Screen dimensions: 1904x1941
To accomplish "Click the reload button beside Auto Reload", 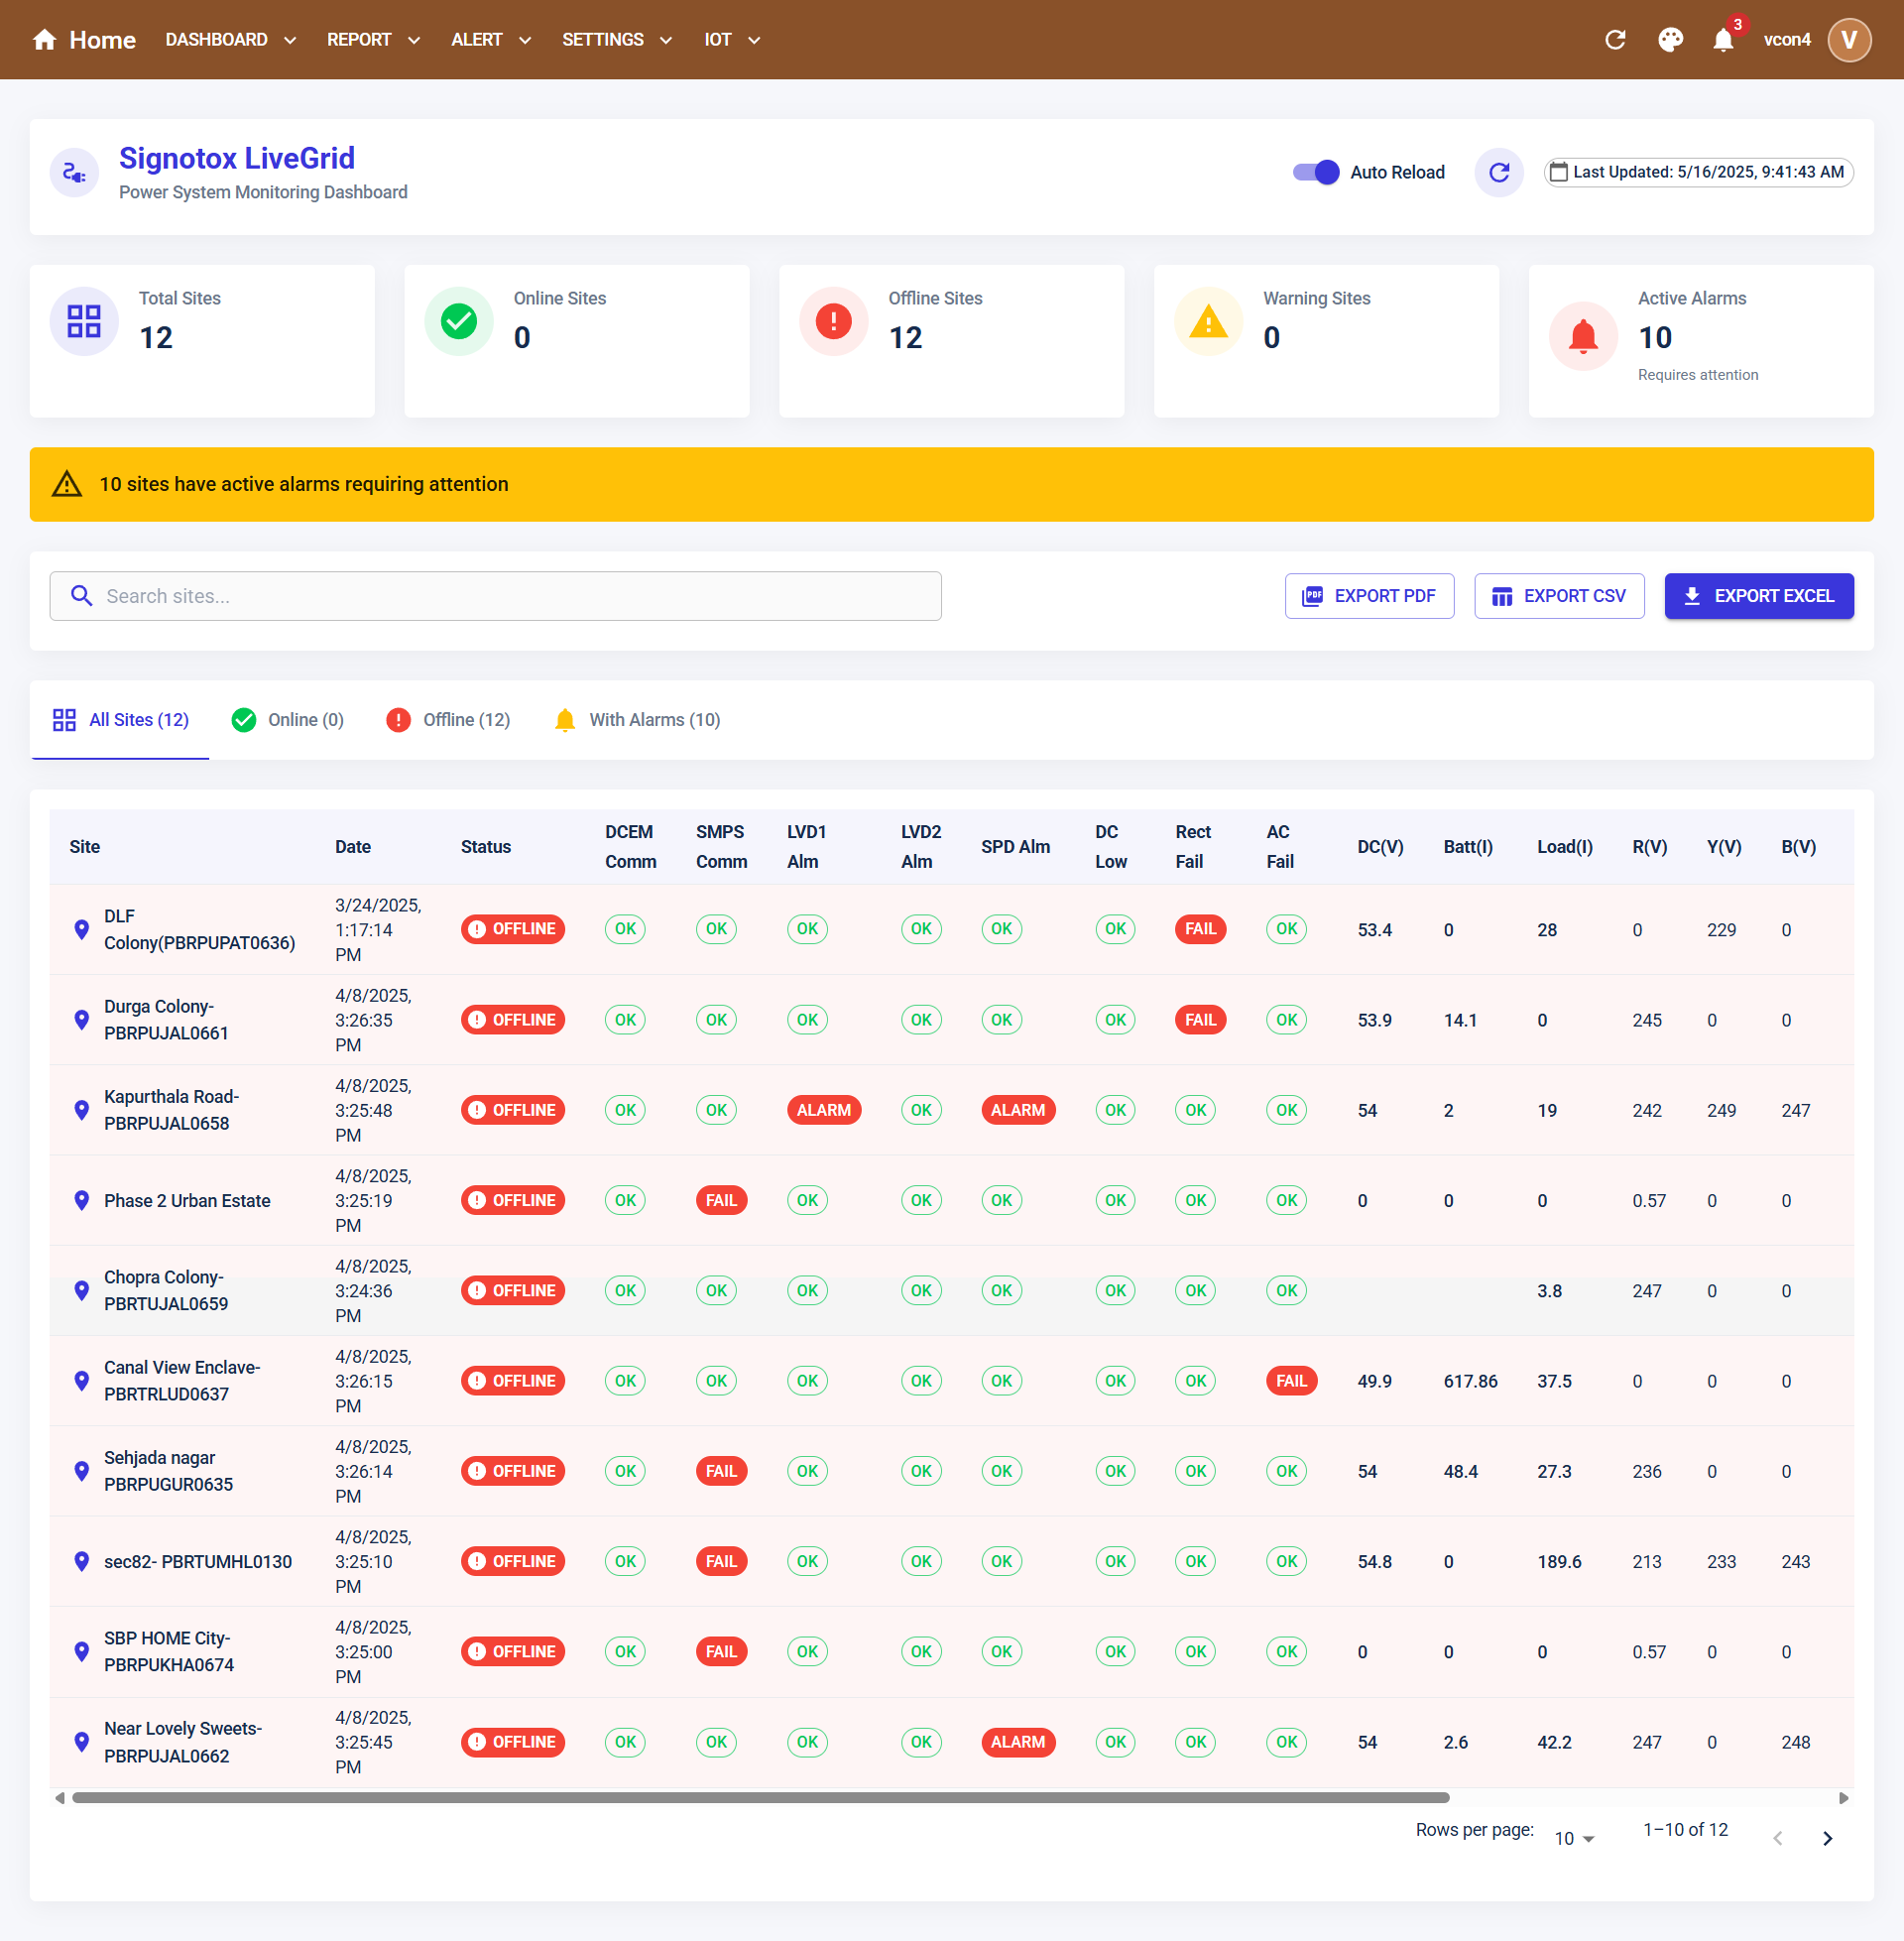I will [1498, 172].
